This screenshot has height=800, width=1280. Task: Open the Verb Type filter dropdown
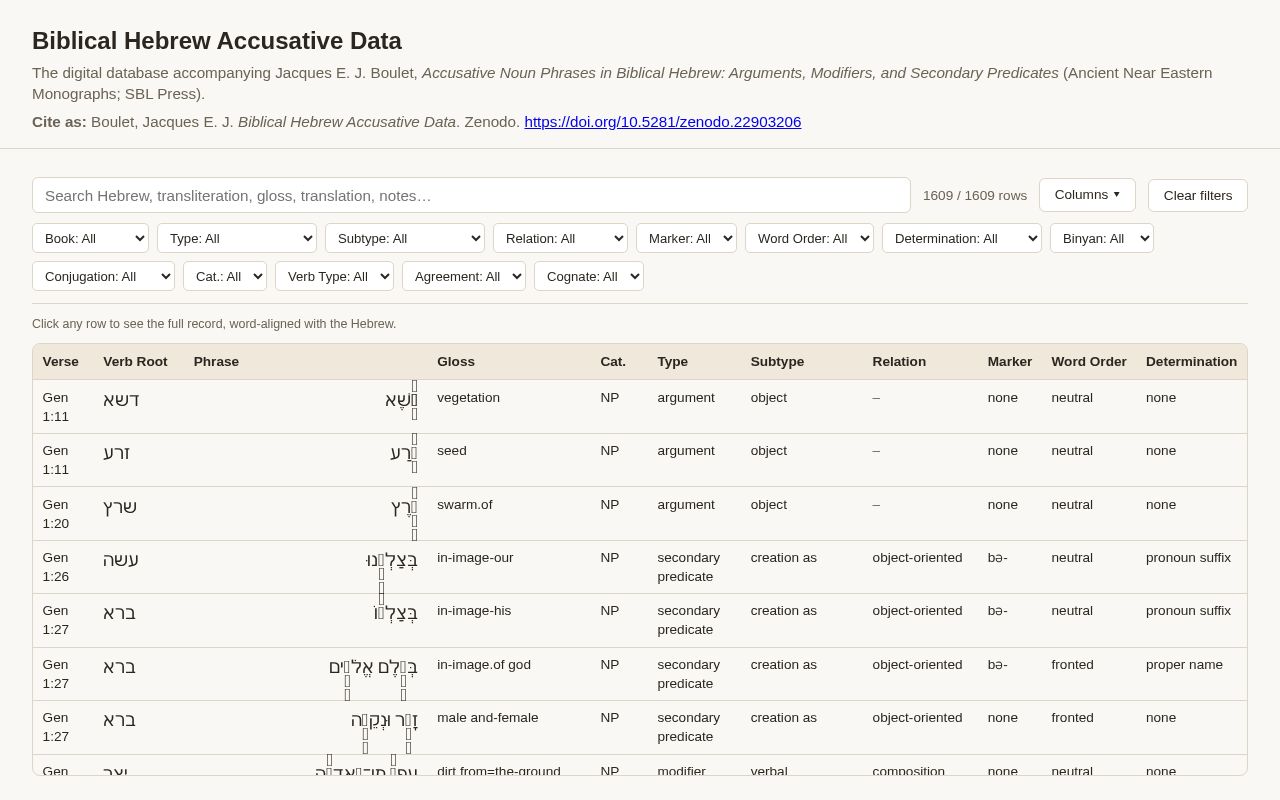click(x=334, y=276)
